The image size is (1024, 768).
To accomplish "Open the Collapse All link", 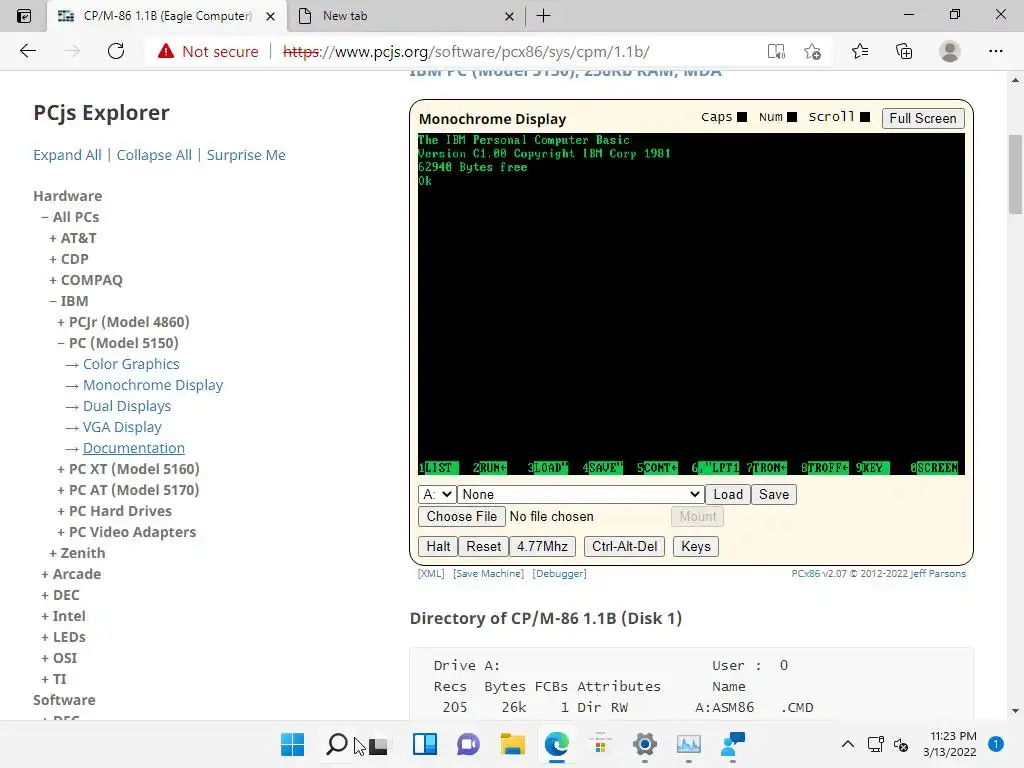I will [154, 155].
